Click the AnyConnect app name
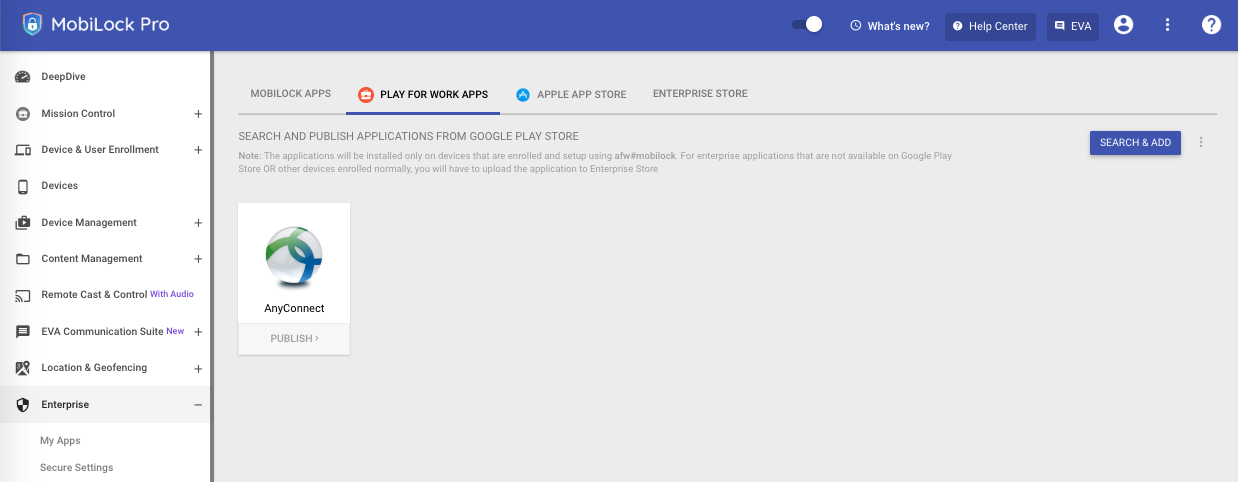The height and width of the screenshot is (482, 1238). pyautogui.click(x=294, y=309)
